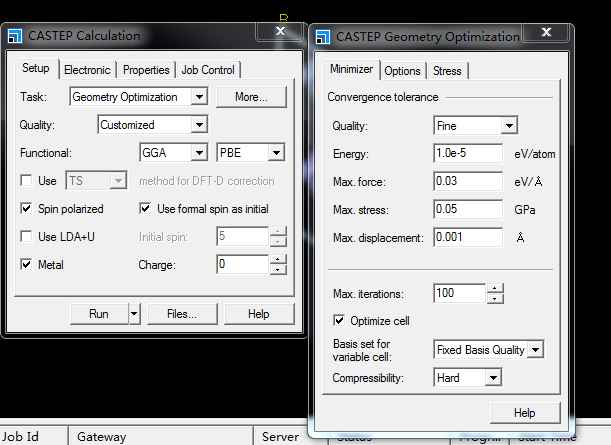Click the Initial spin value field
This screenshot has width=611, height=445.
(x=242, y=237)
